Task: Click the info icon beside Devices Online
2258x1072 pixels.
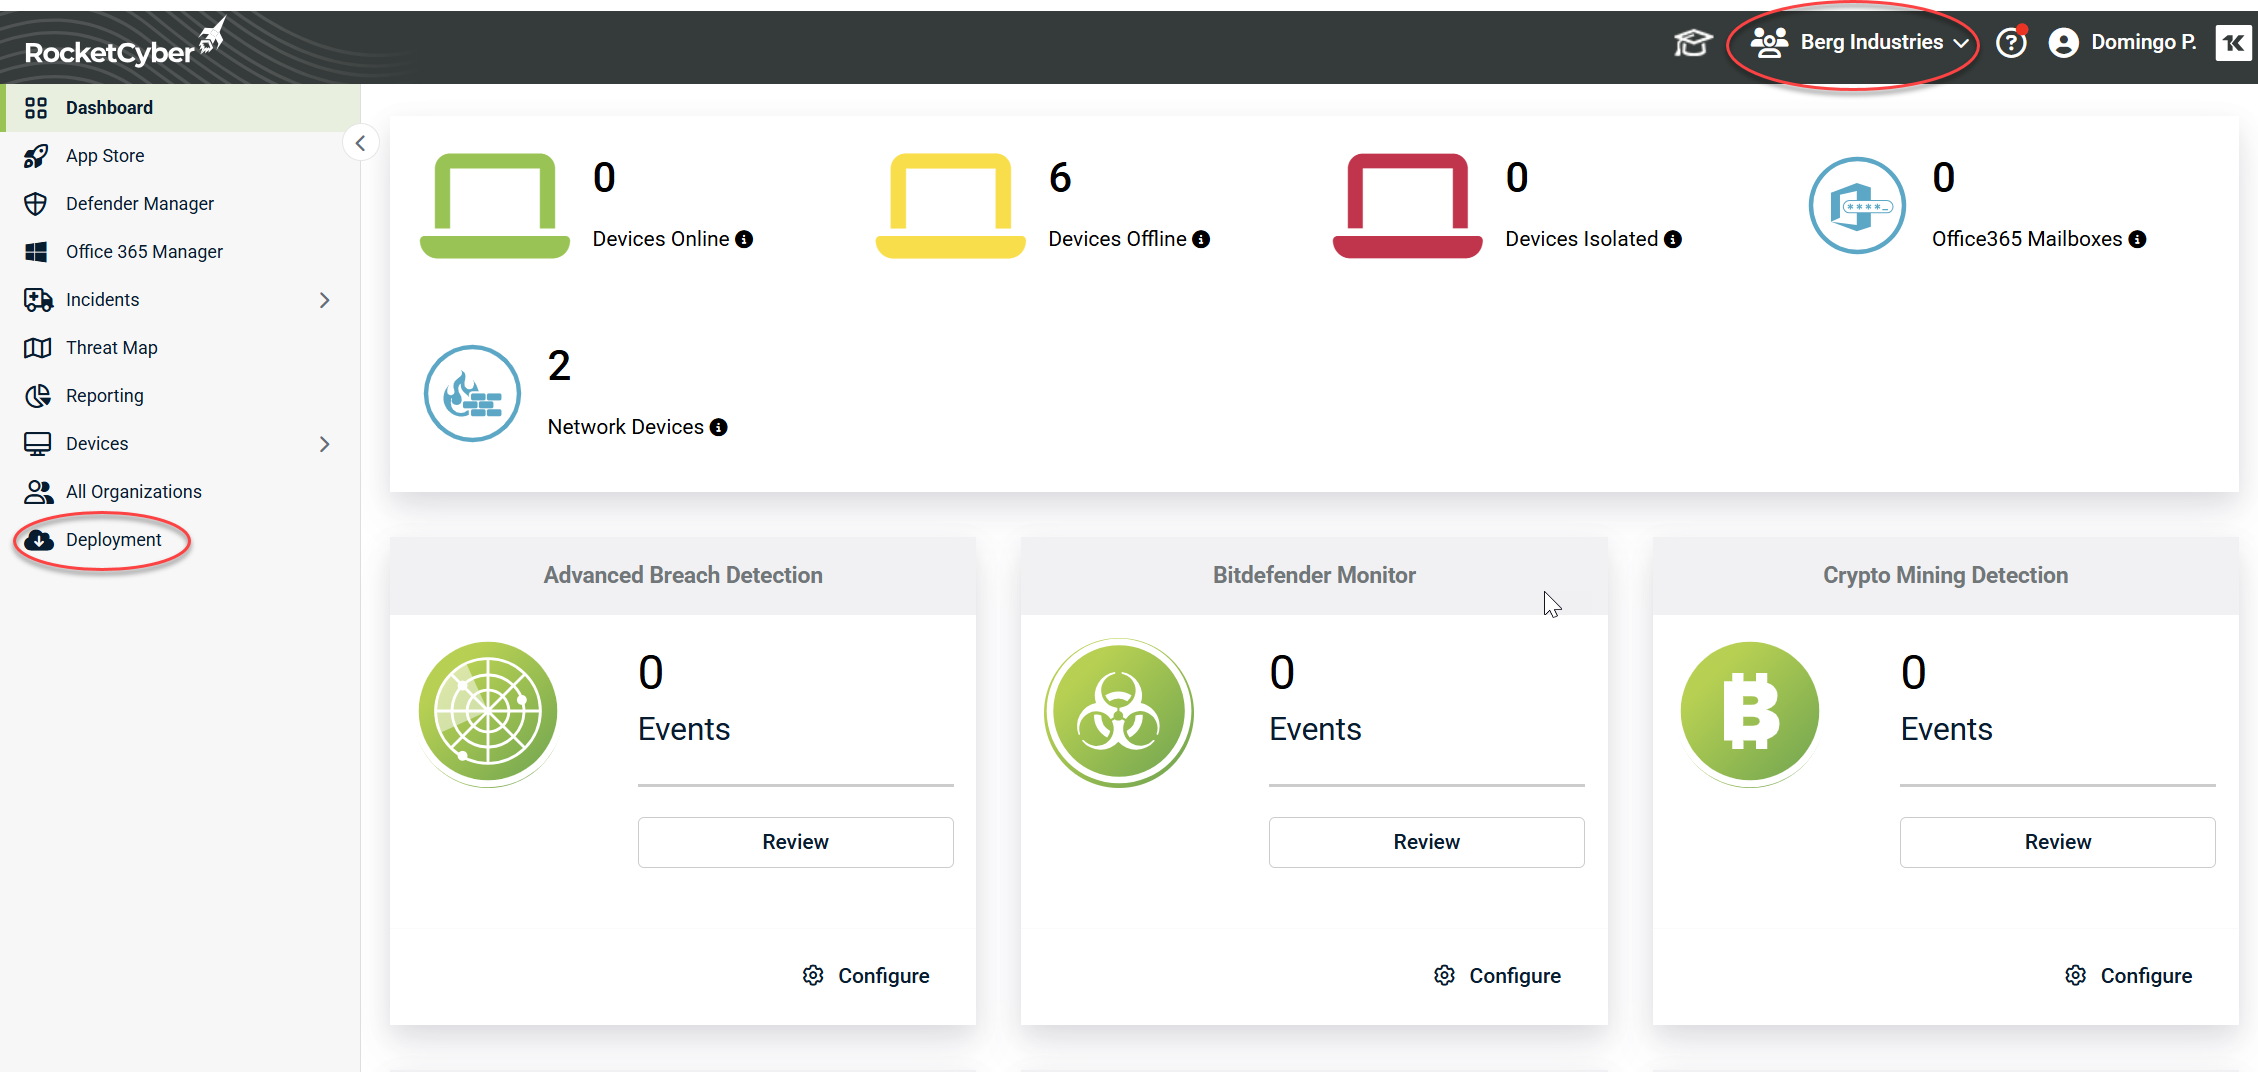Action: [744, 239]
